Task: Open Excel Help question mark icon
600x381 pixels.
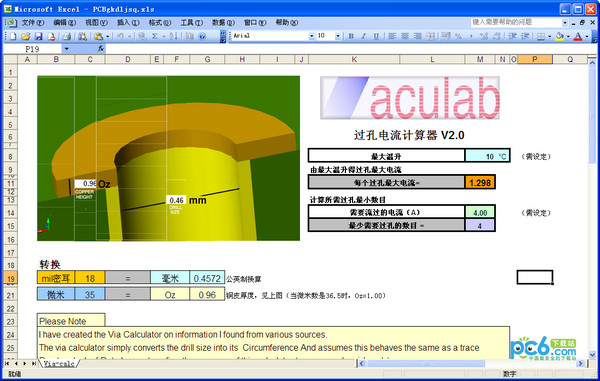Action: pyautogui.click(x=202, y=36)
